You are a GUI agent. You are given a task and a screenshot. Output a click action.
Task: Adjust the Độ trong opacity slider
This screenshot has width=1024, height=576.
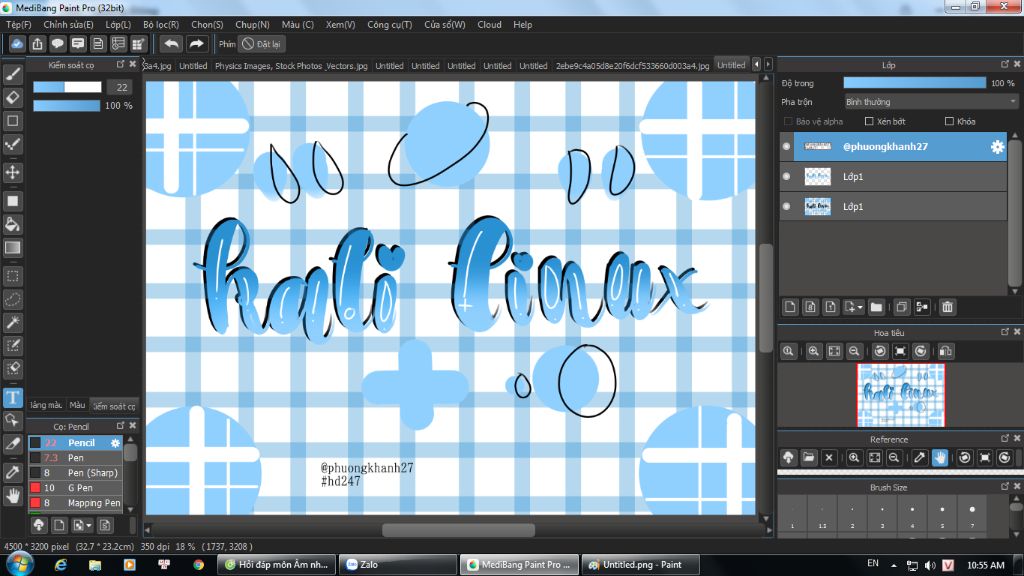(x=914, y=83)
